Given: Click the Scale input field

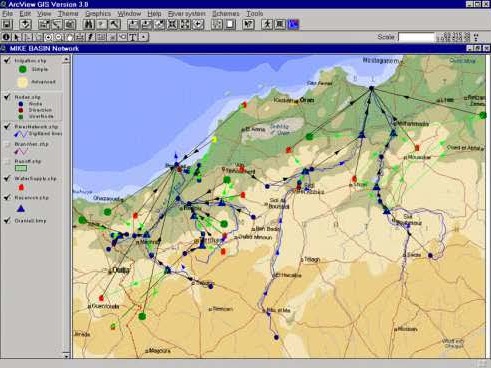Looking at the screenshot, I should (417, 37).
